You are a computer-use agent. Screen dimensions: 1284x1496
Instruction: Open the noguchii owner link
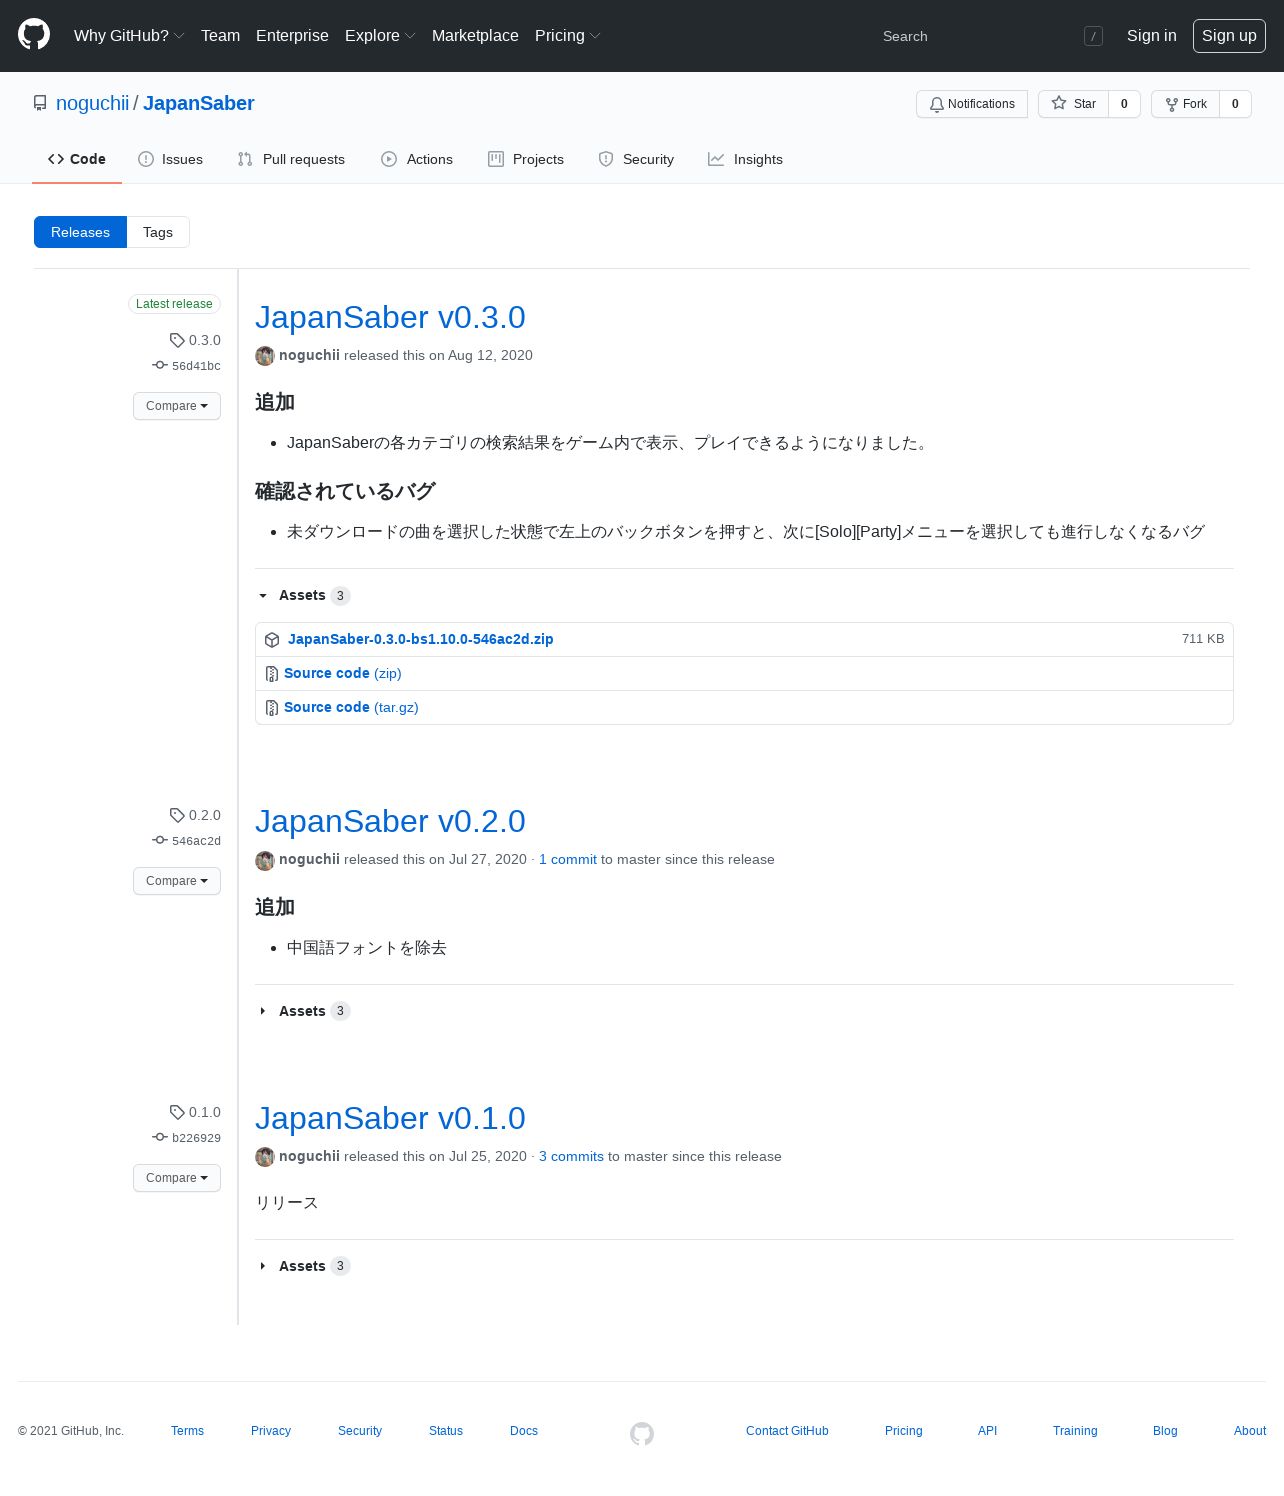tap(92, 103)
